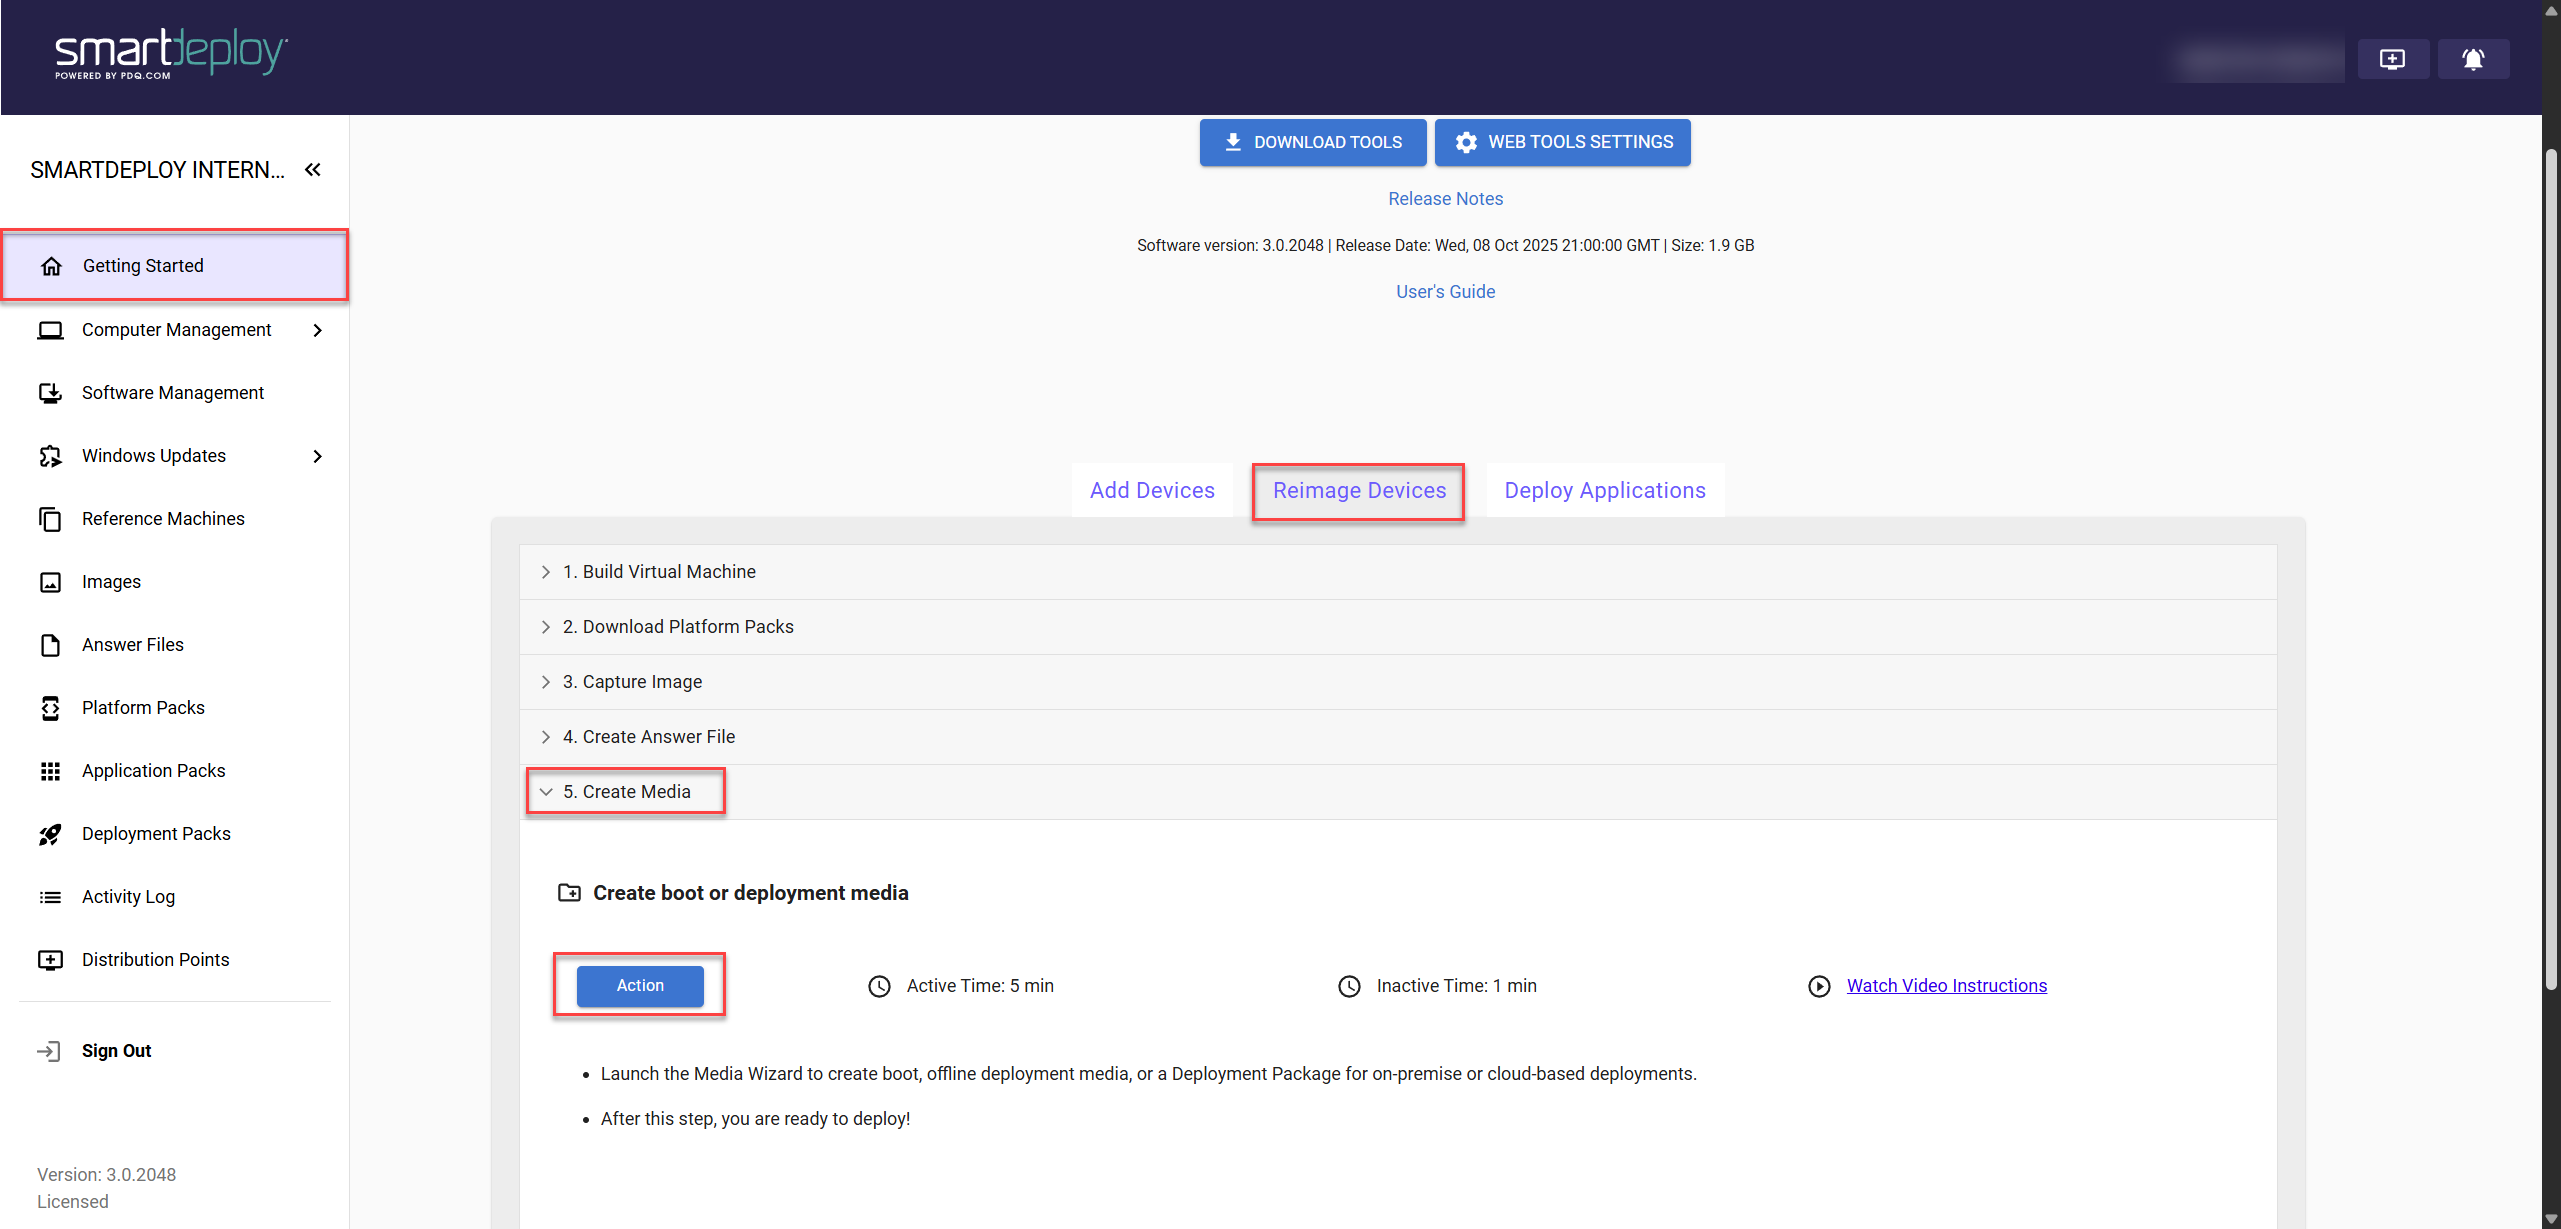Click the Download Tools button

click(x=1312, y=142)
